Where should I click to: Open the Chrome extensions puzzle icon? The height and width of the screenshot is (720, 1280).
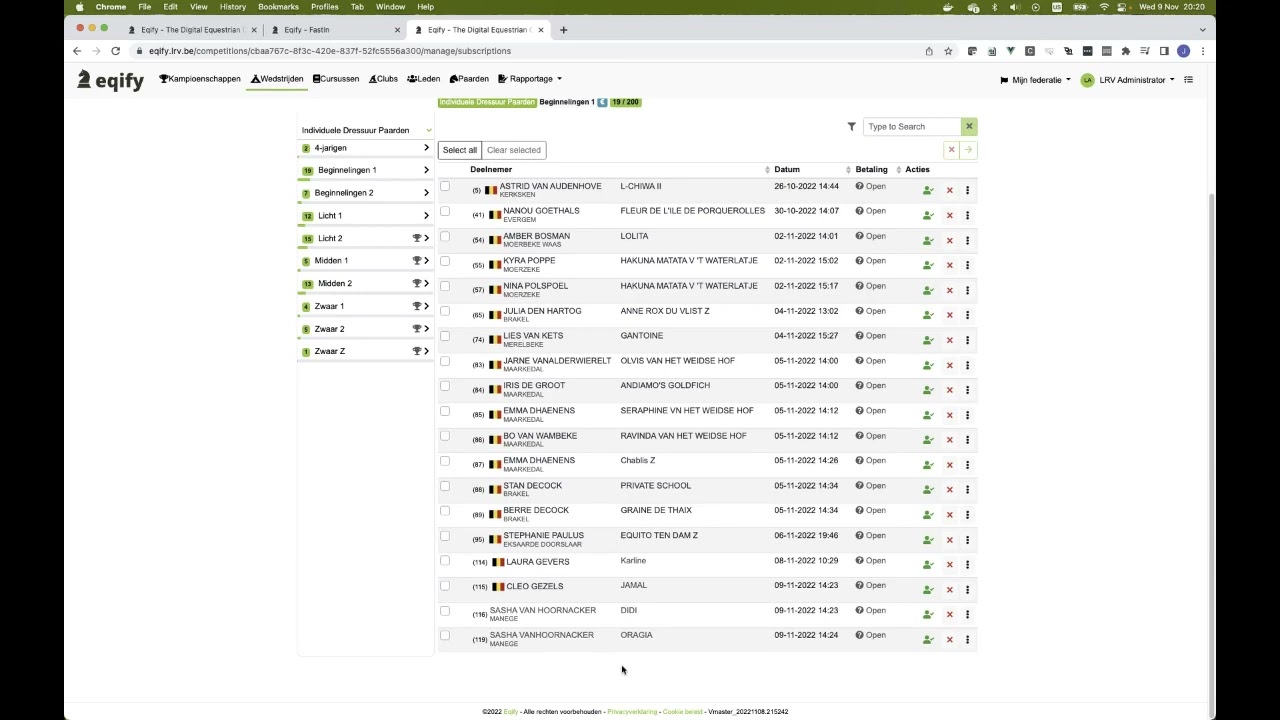pos(1125,51)
